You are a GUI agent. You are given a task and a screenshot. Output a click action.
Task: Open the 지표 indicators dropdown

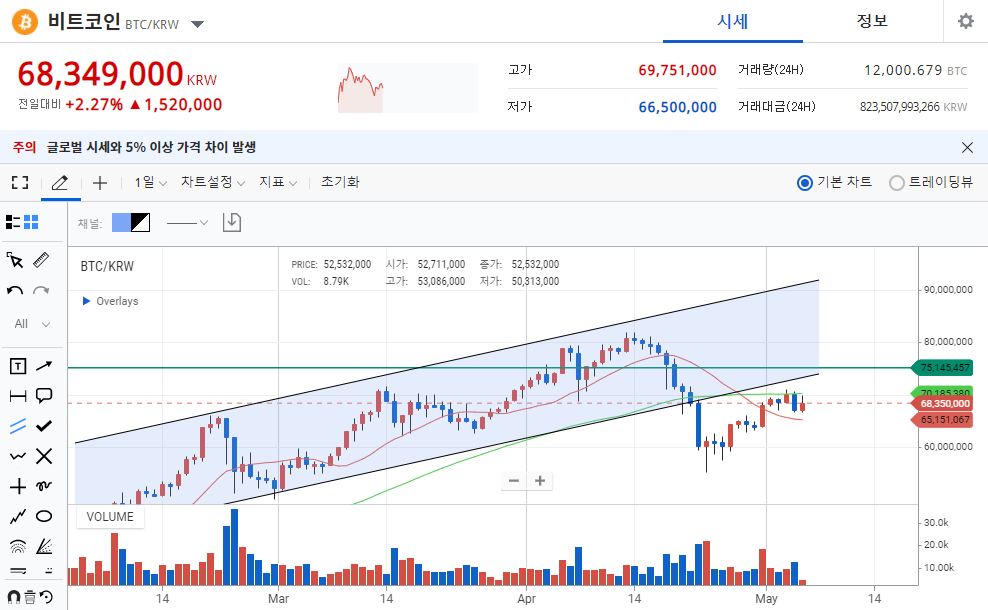tap(278, 183)
